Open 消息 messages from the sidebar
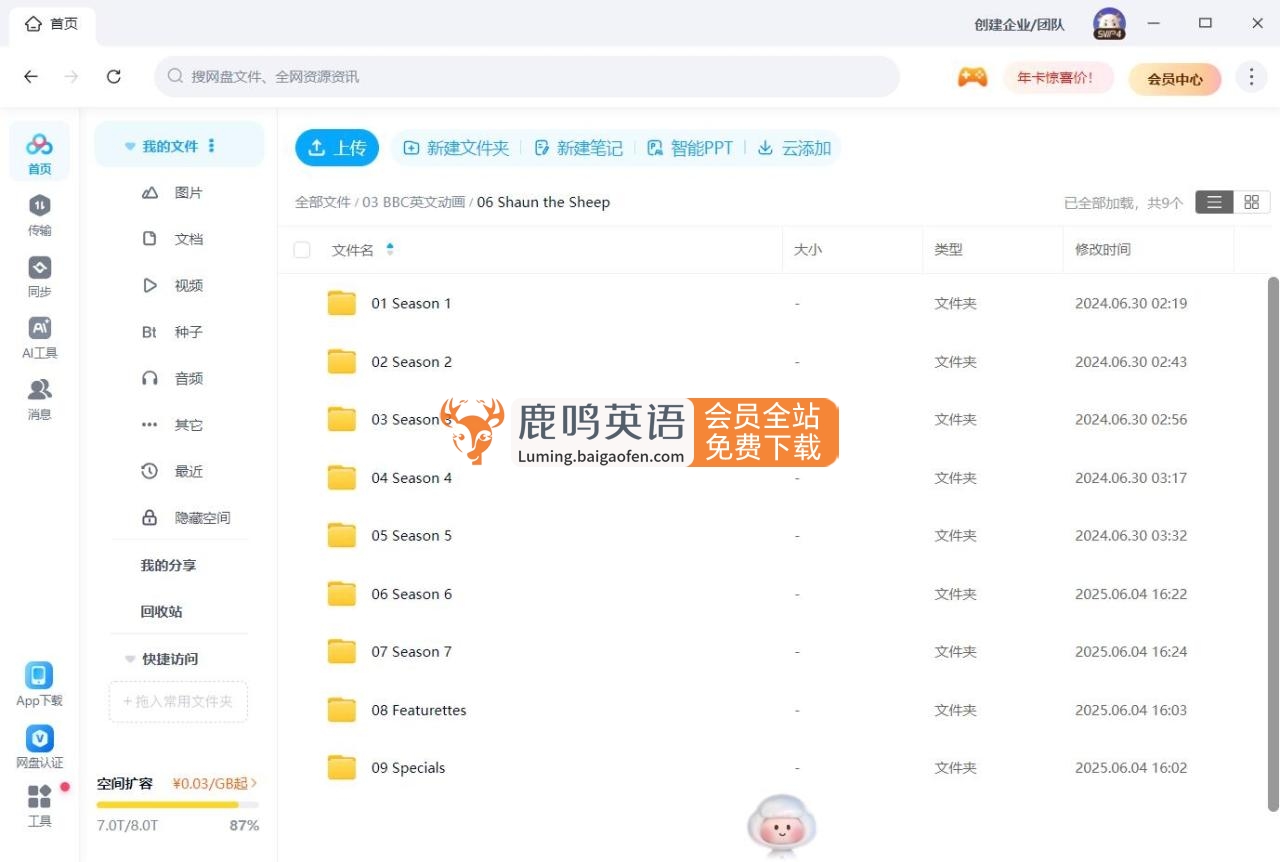The height and width of the screenshot is (862, 1280). coord(39,398)
